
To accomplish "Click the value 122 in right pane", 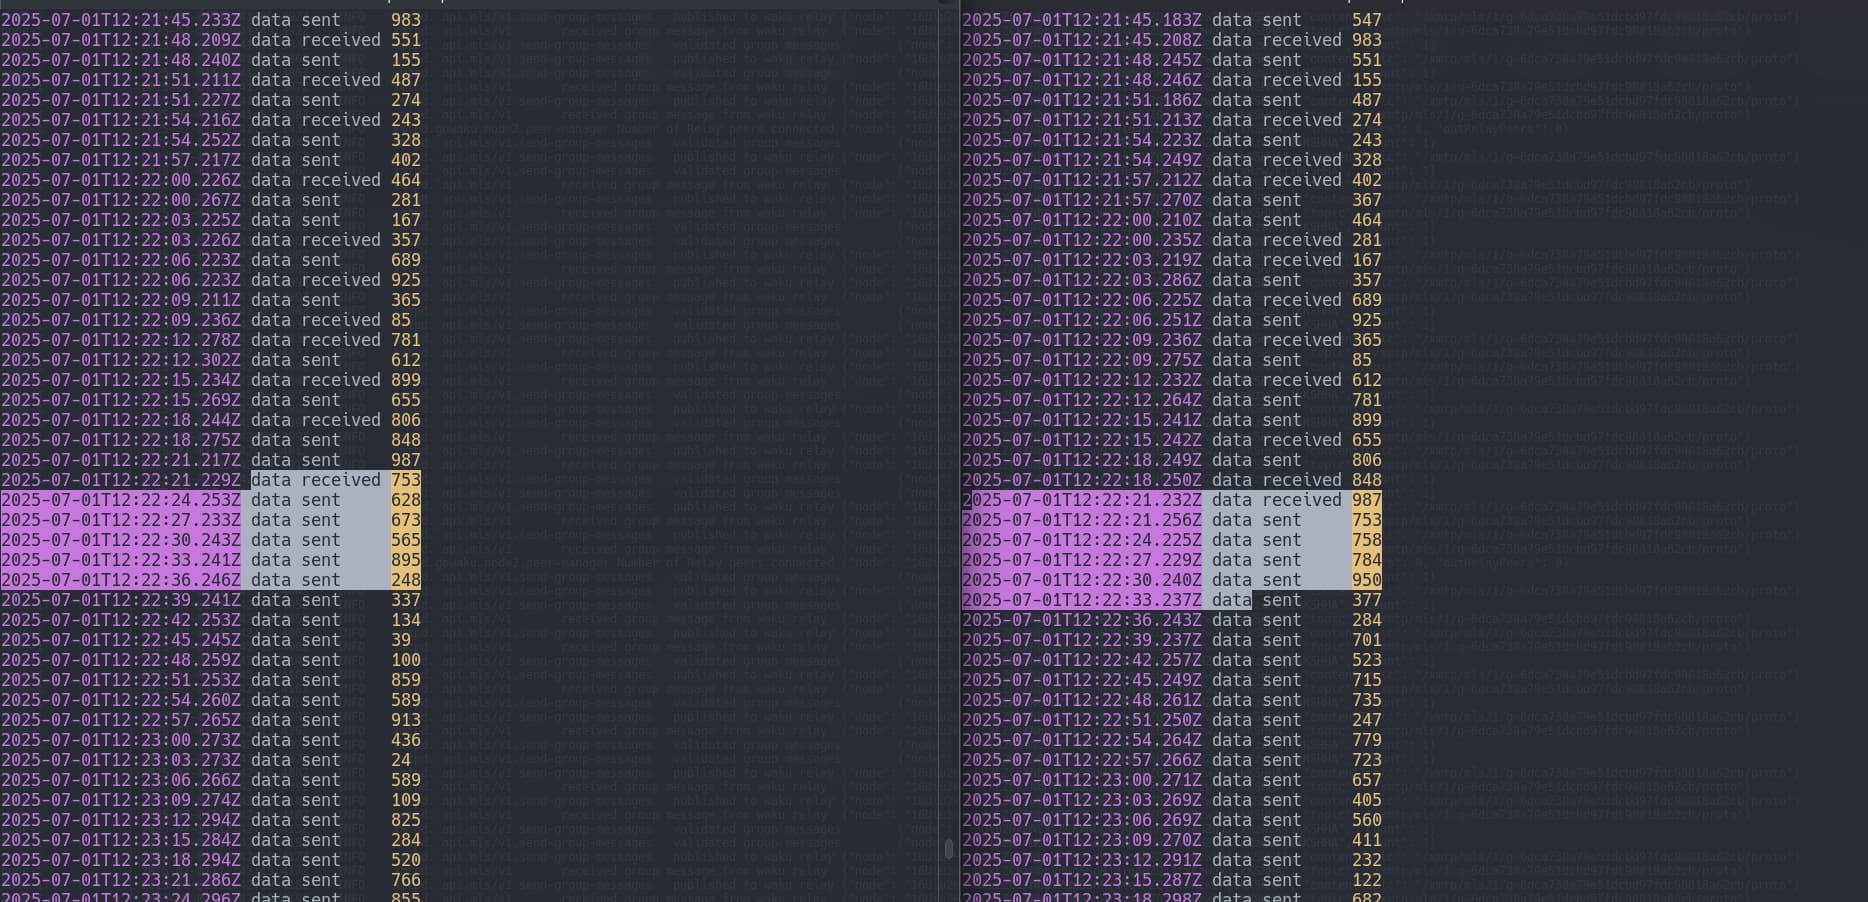I will point(1366,880).
